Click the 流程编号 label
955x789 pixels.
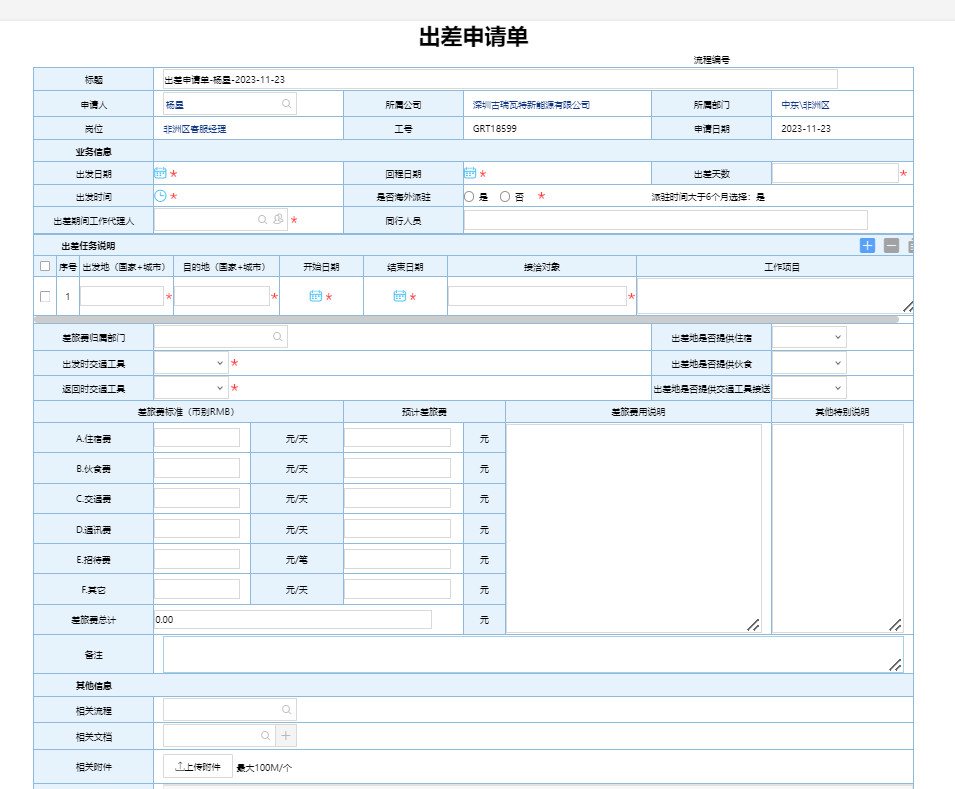(711, 60)
